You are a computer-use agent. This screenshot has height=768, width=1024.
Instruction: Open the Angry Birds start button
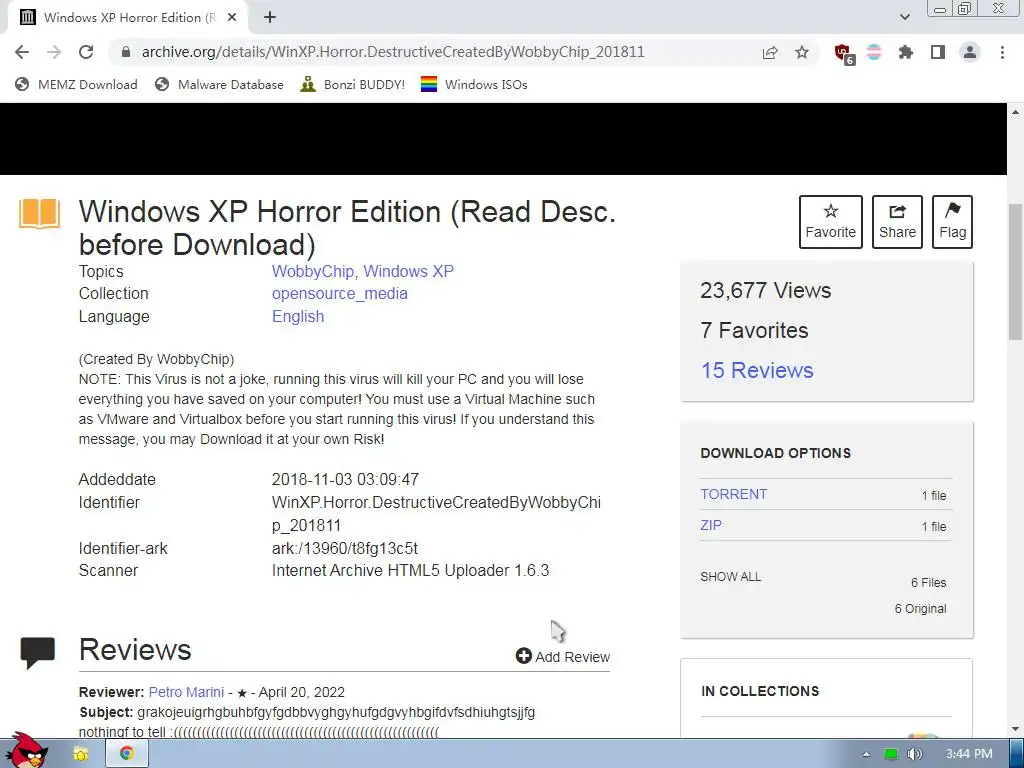(26, 751)
